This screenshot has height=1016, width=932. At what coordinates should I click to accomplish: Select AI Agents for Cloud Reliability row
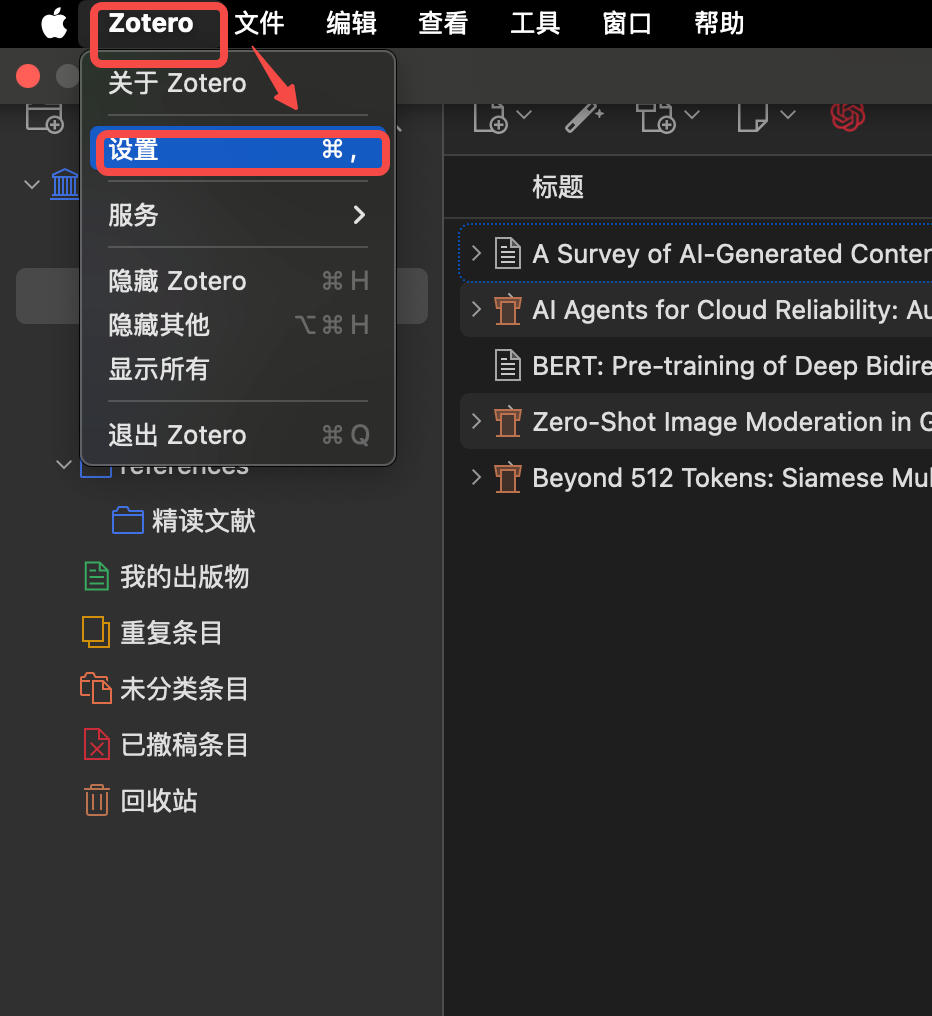pyautogui.click(x=696, y=309)
